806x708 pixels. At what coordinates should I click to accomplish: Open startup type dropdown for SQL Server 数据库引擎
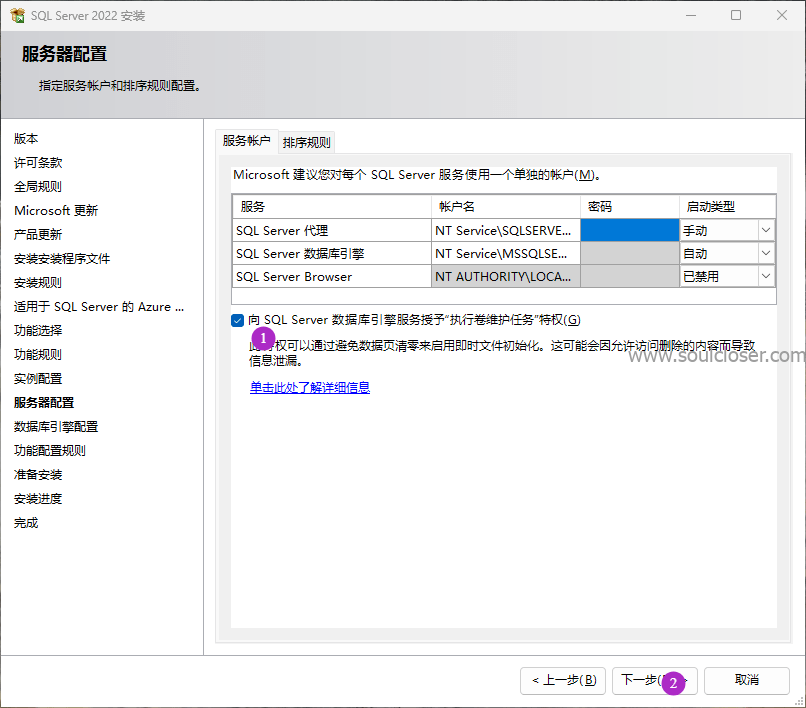click(x=766, y=253)
